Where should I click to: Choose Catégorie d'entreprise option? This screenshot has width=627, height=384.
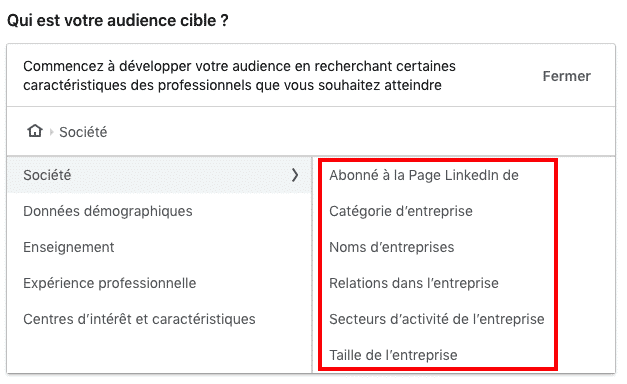point(401,211)
